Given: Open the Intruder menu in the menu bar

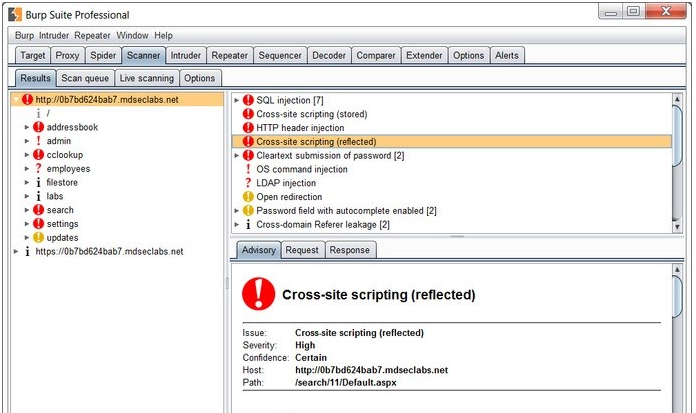Looking at the screenshot, I should (54, 36).
